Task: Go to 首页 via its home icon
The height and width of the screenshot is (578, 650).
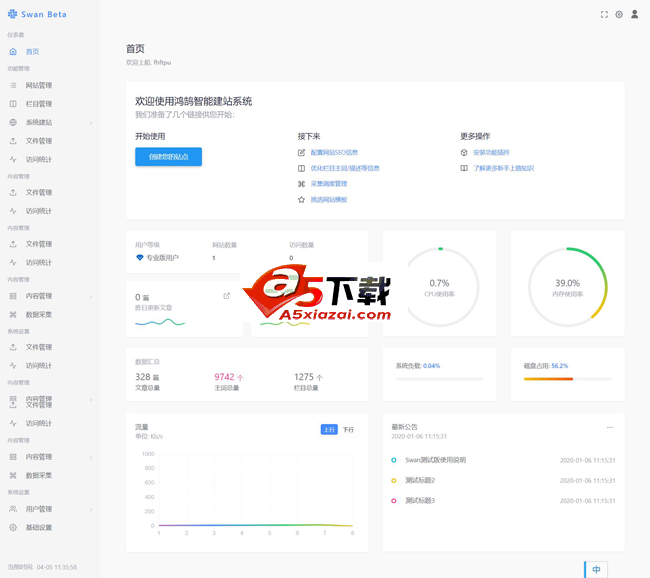Action: click(x=13, y=51)
